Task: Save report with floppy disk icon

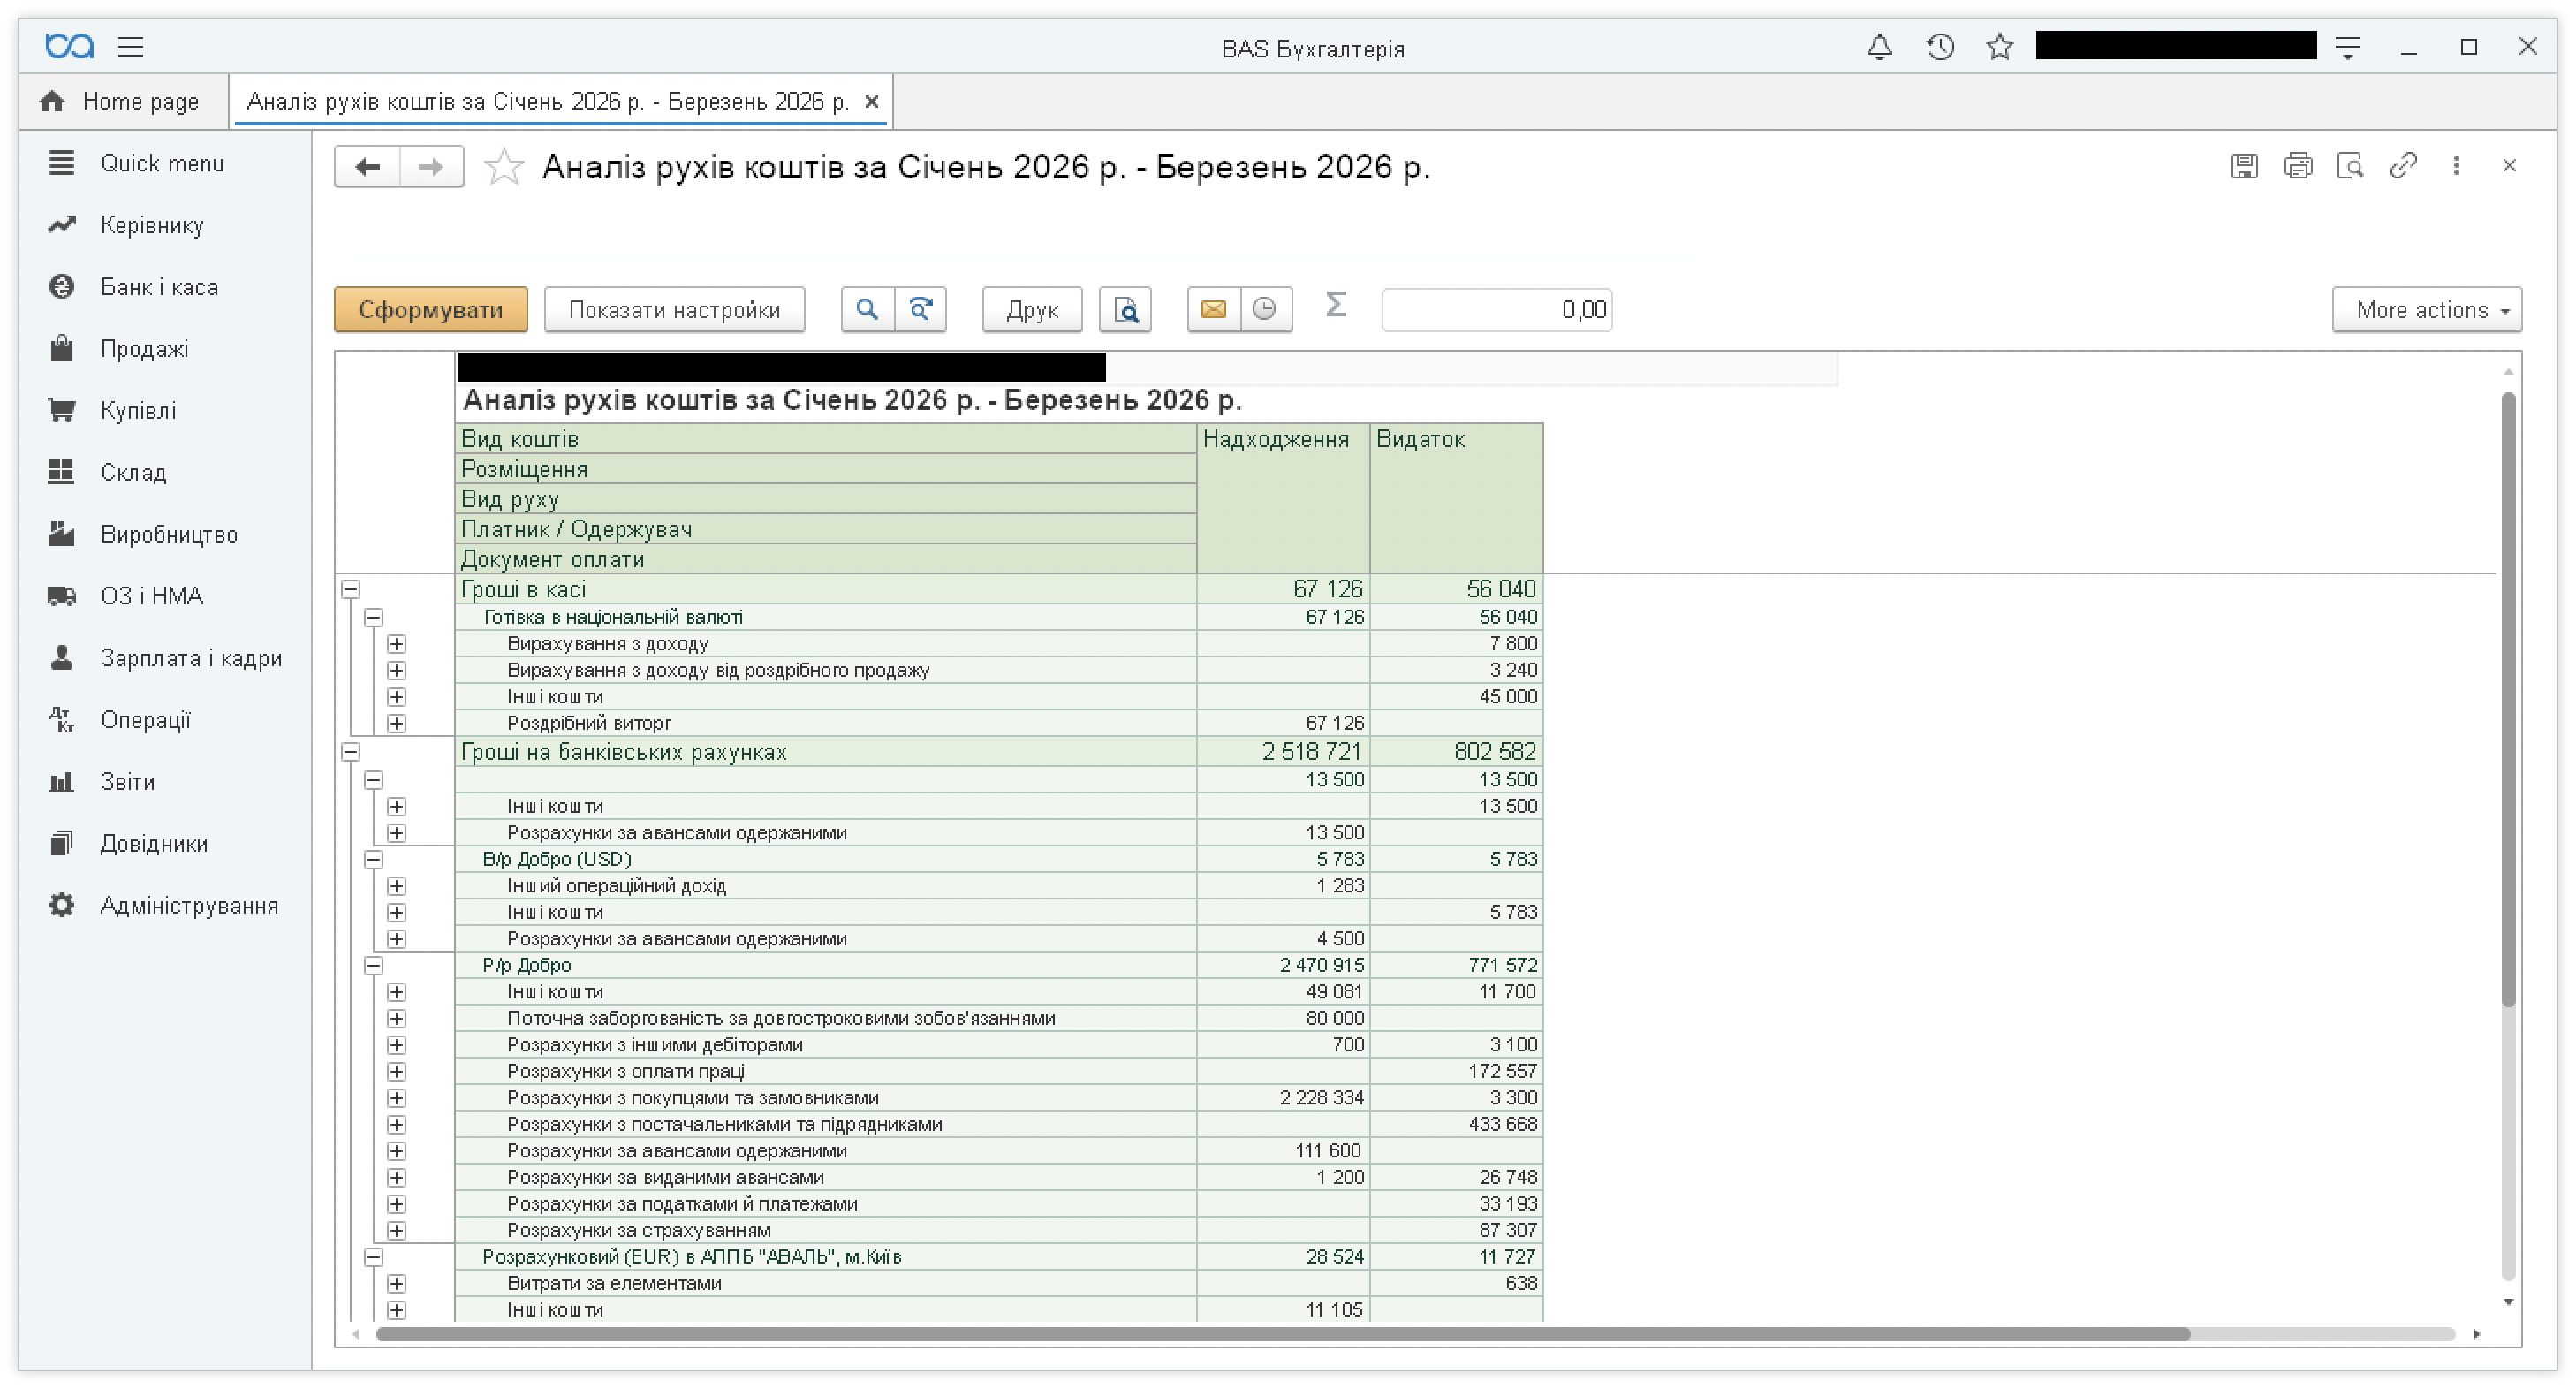Action: [x=2244, y=166]
